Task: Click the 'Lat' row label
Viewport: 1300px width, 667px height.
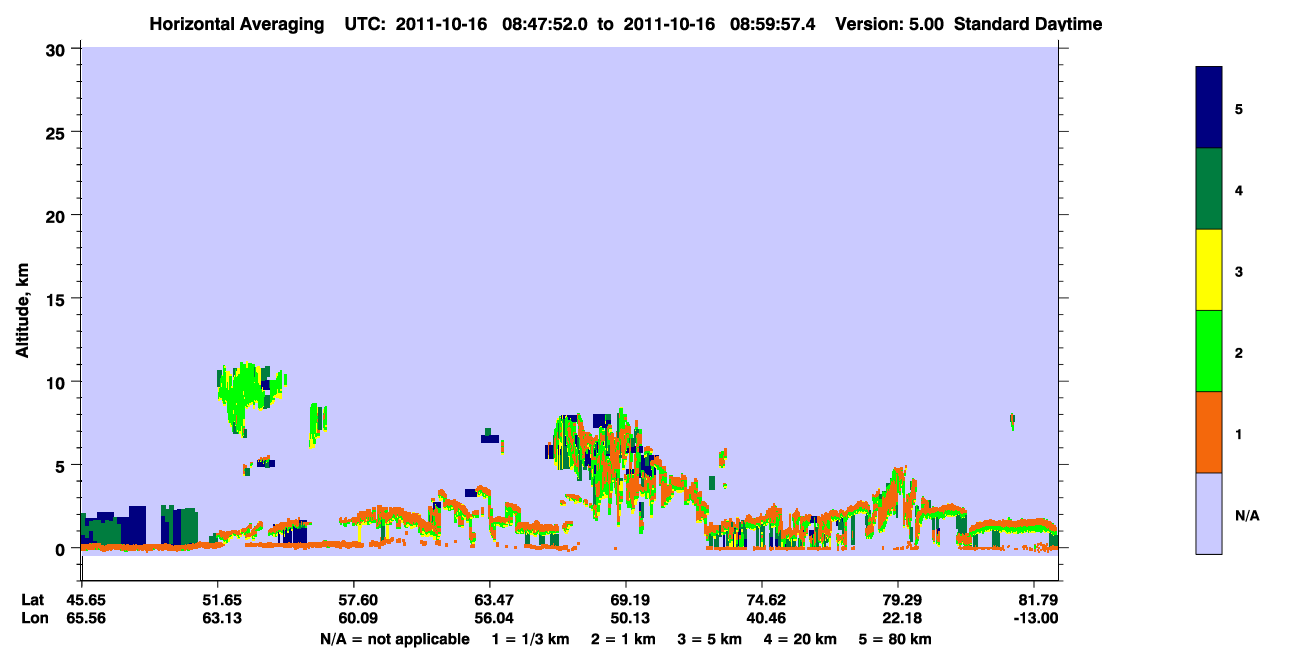Action: (33, 600)
